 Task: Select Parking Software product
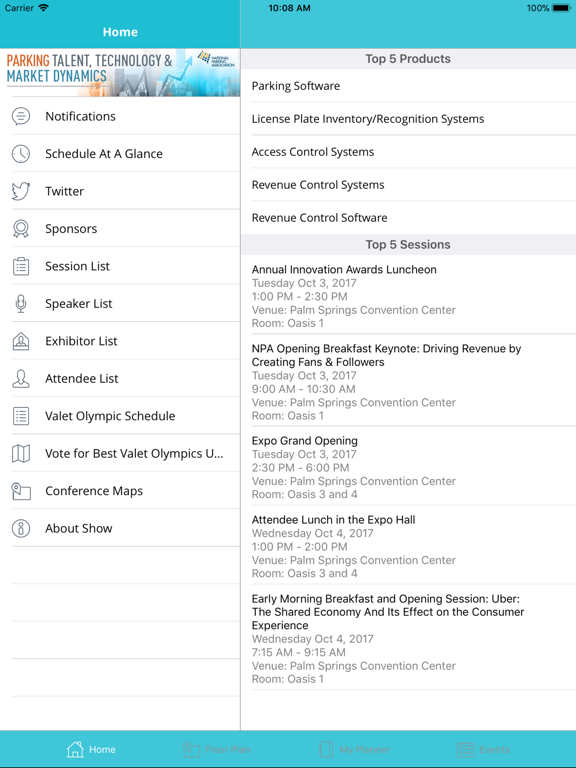click(x=408, y=86)
